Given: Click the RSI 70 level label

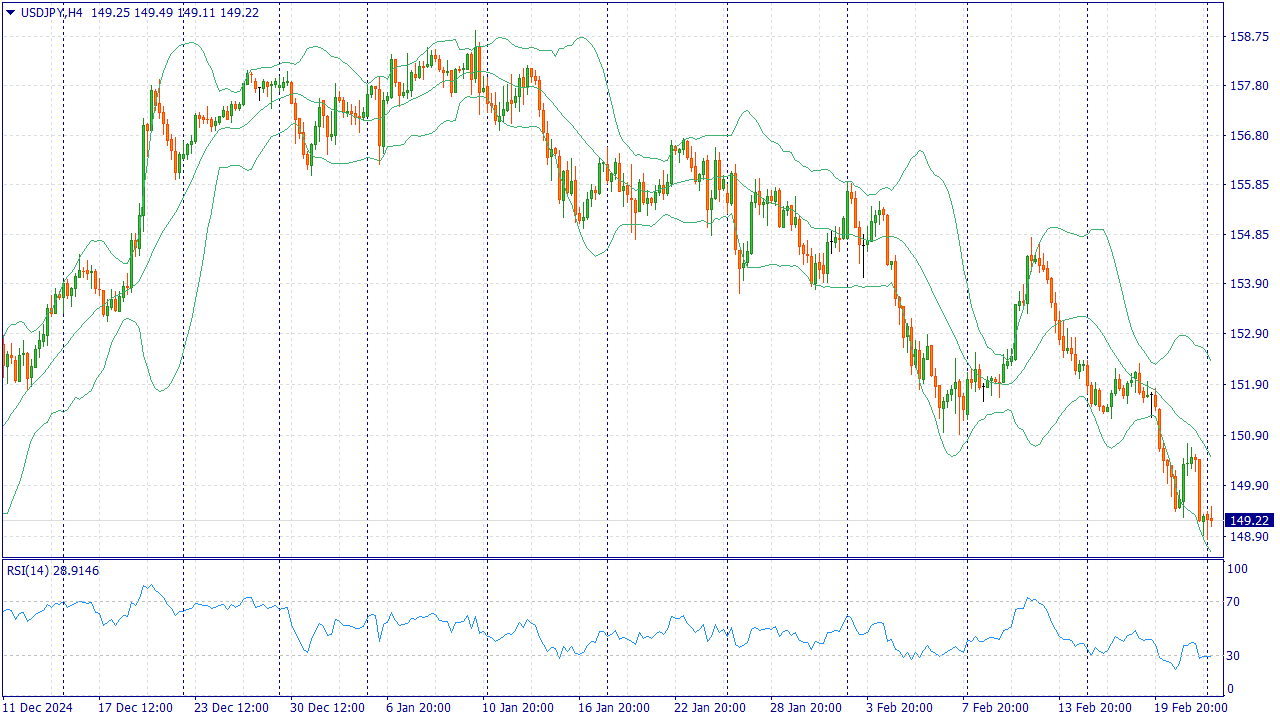Looking at the screenshot, I should pos(1234,602).
